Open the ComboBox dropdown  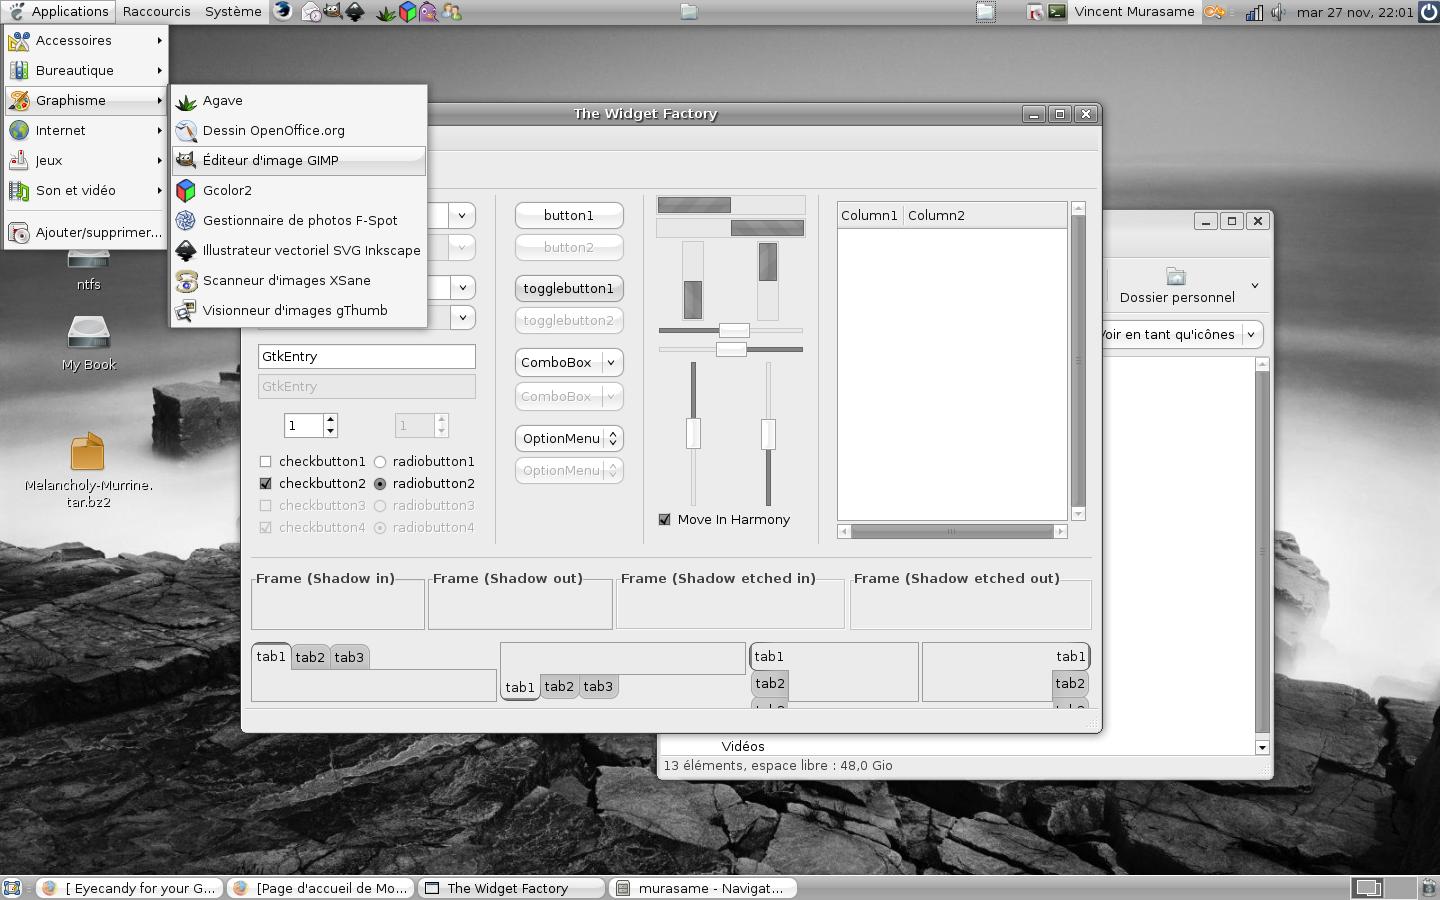click(x=569, y=363)
